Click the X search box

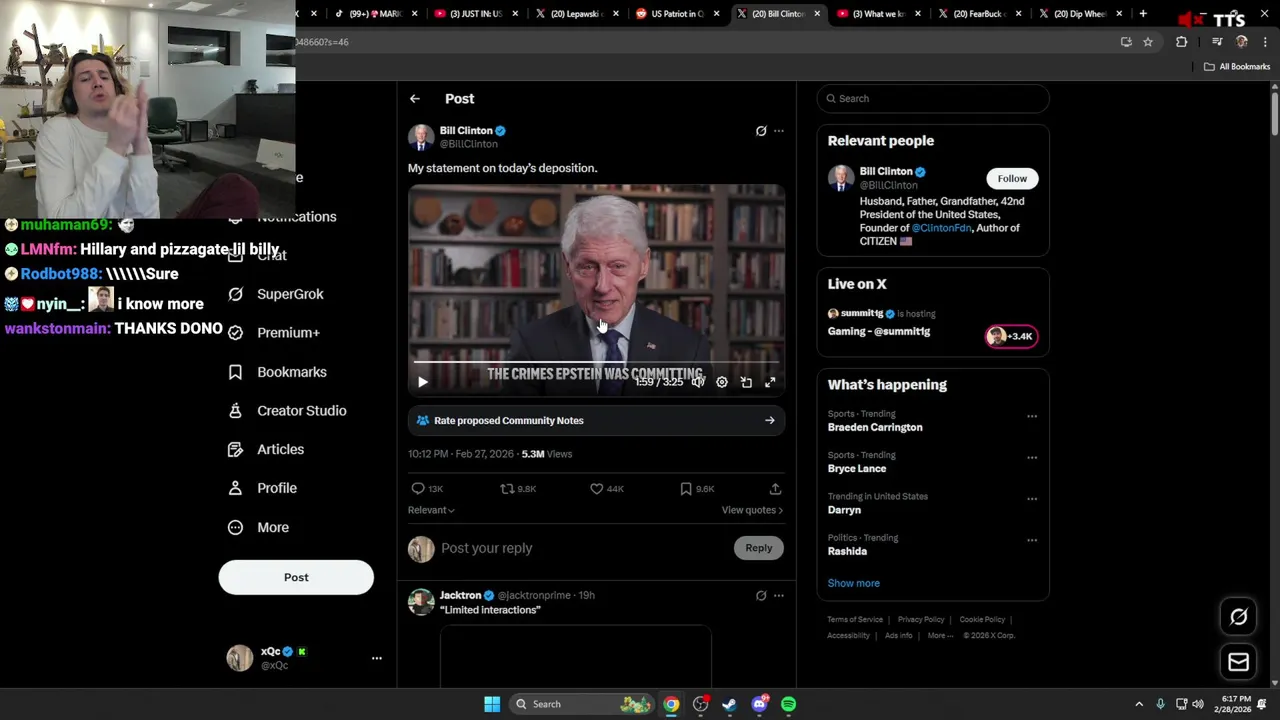[x=933, y=98]
